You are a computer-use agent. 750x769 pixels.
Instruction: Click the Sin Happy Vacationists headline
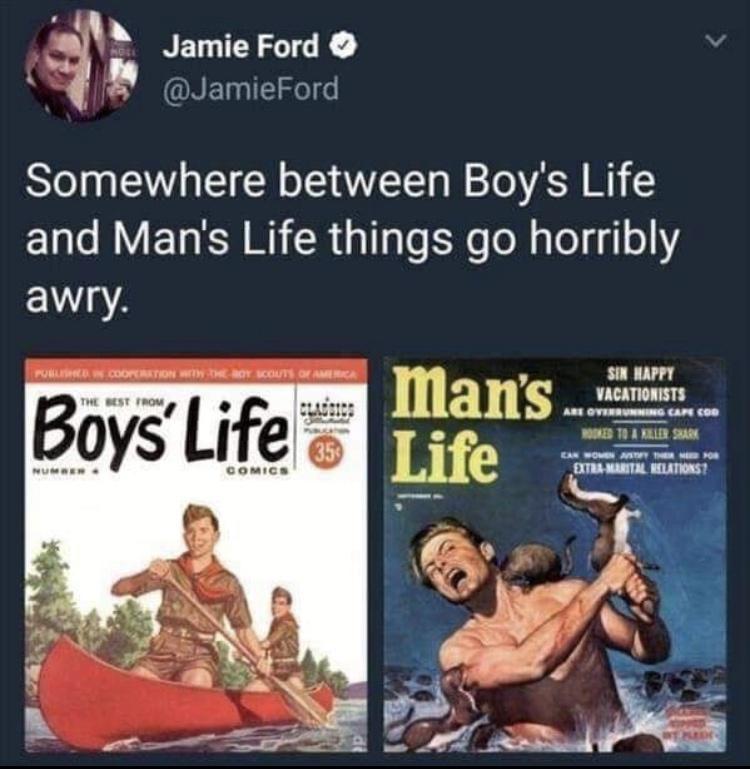click(640, 384)
